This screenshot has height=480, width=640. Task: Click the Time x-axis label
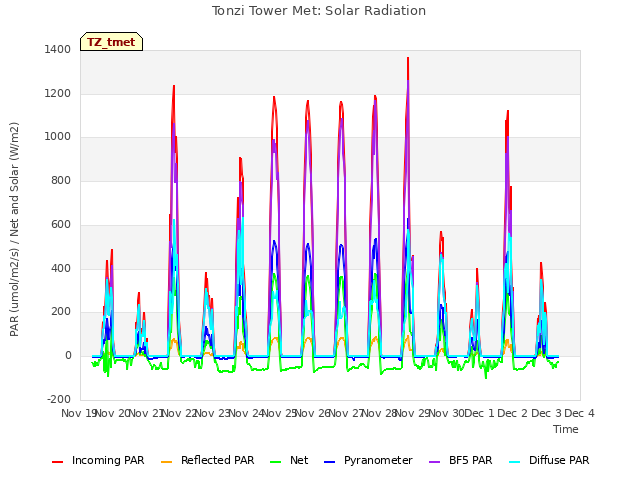(x=566, y=429)
